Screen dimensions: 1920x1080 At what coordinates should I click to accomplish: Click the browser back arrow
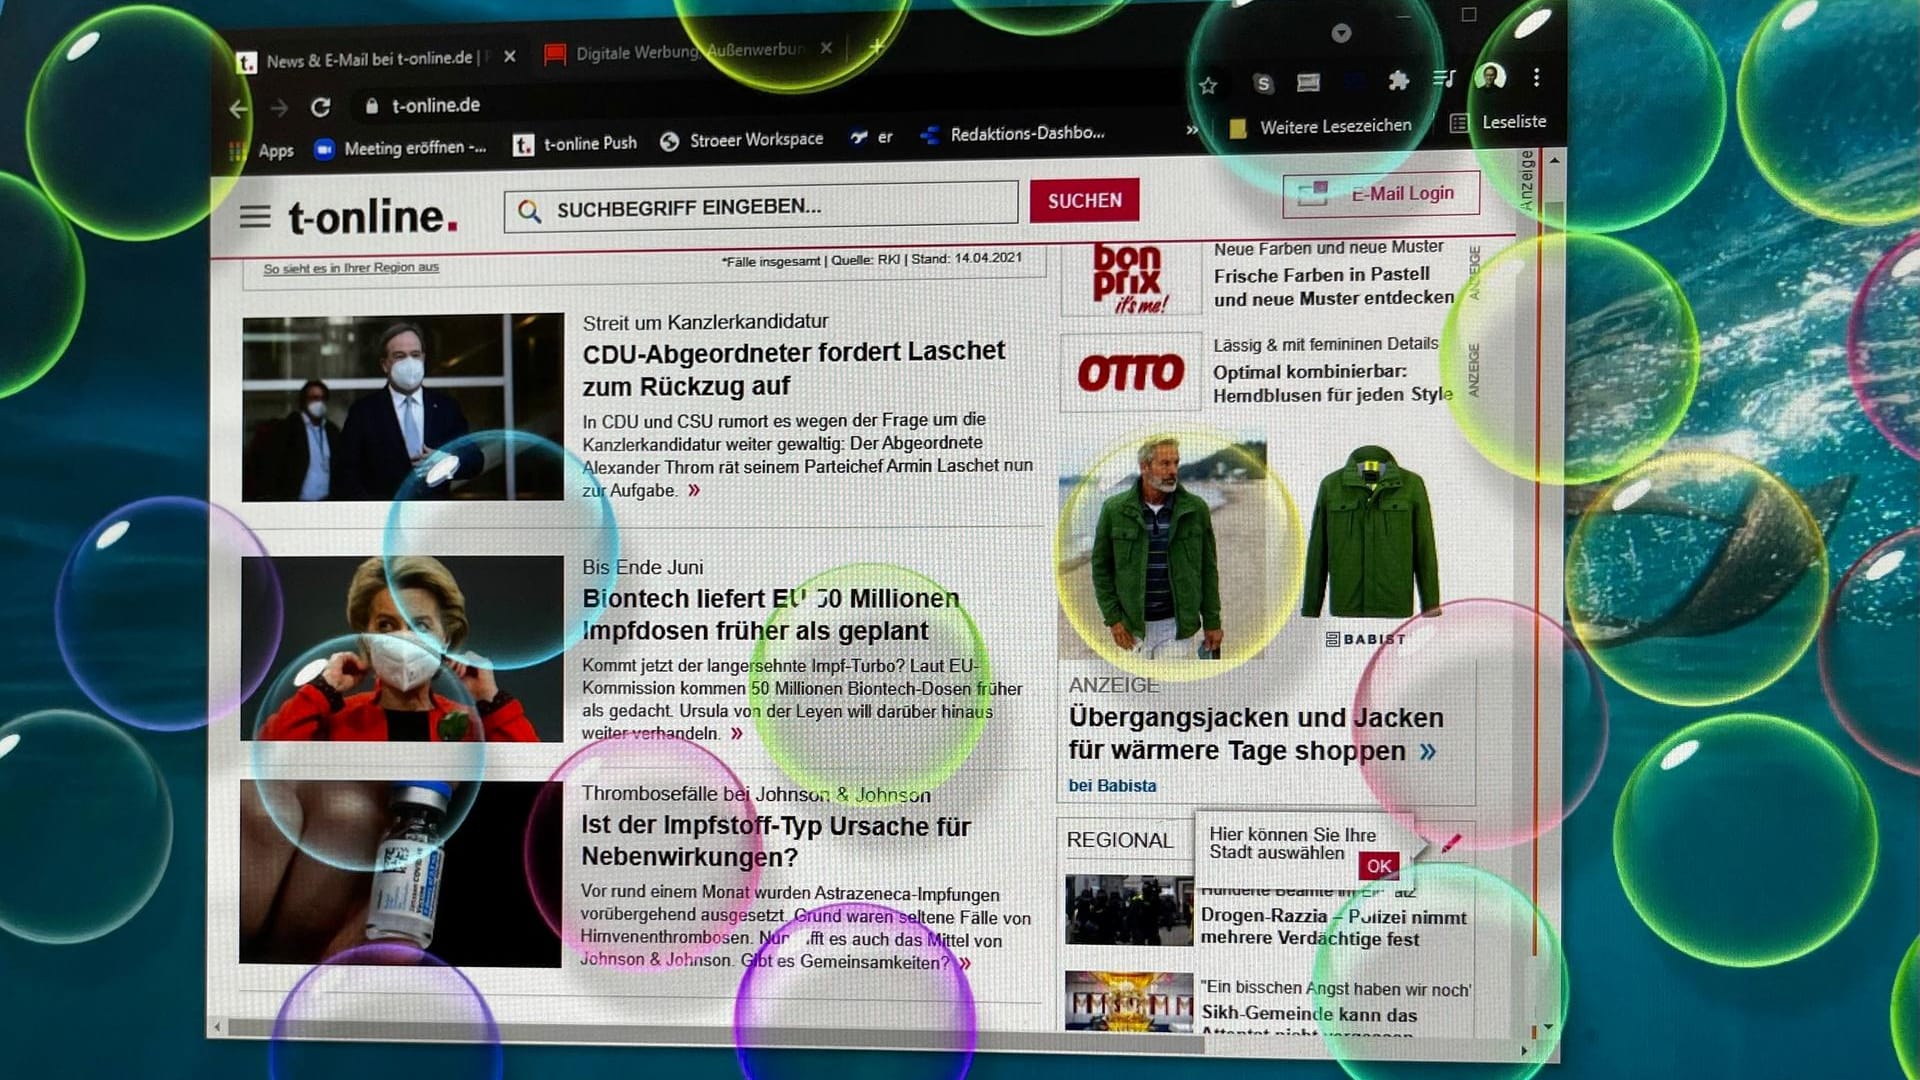click(239, 109)
